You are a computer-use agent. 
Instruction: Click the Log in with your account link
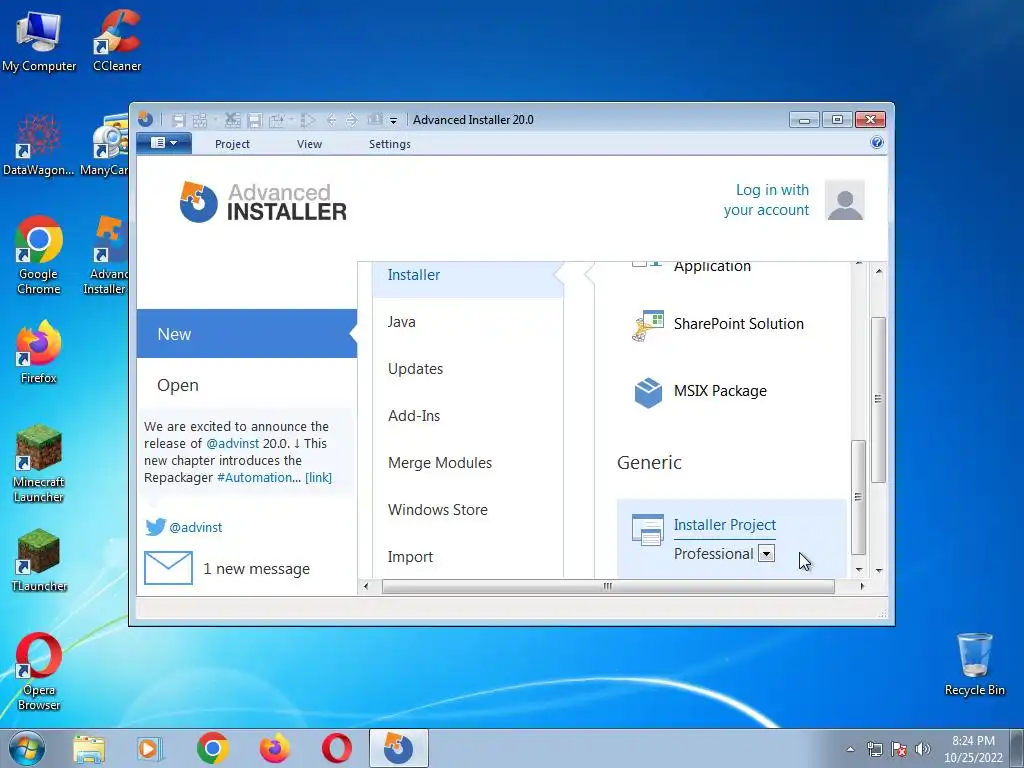[766, 200]
